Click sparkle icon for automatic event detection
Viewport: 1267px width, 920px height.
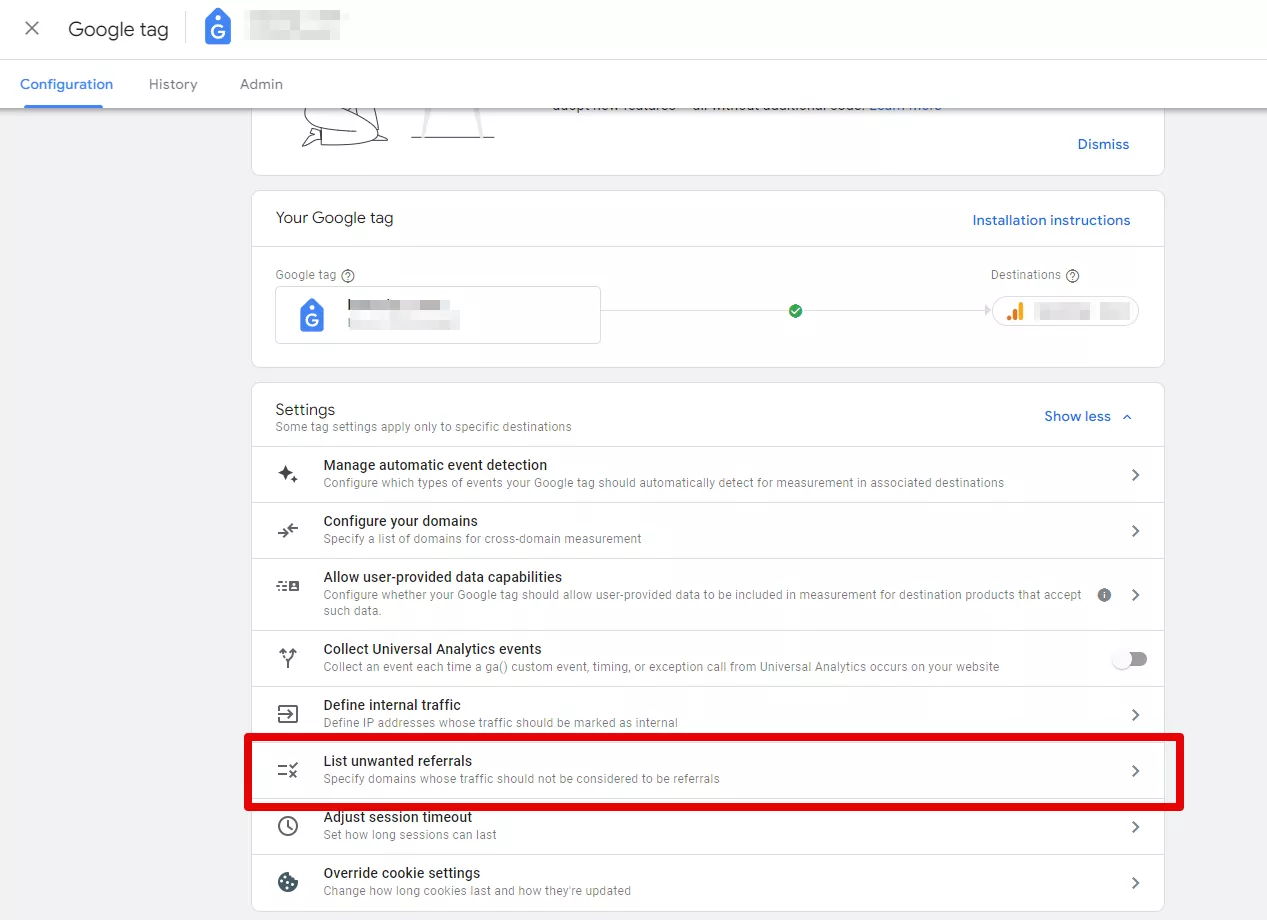pos(288,474)
